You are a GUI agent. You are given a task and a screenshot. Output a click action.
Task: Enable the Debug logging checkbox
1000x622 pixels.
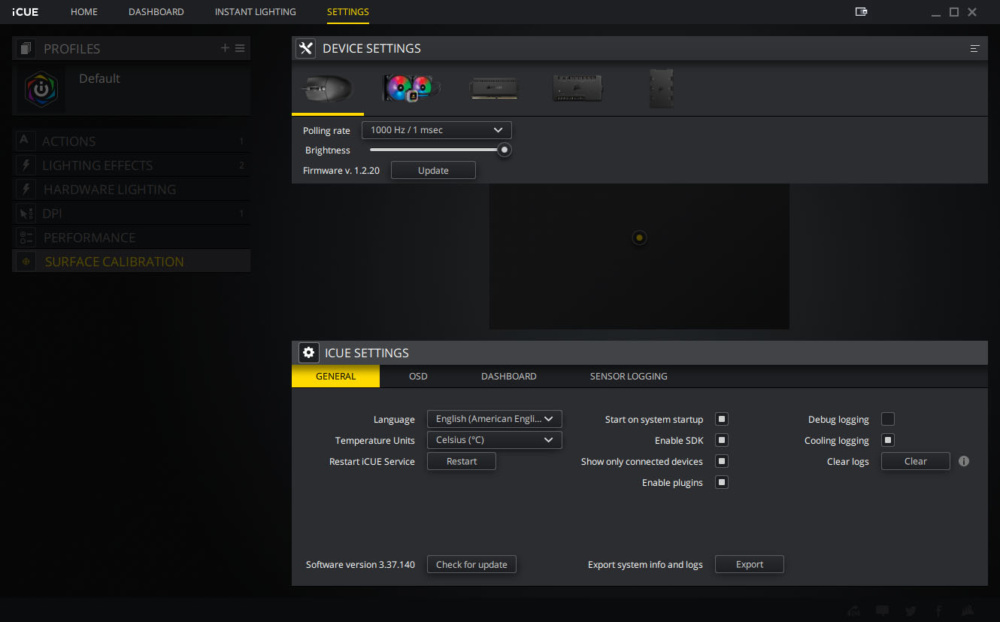click(x=888, y=419)
